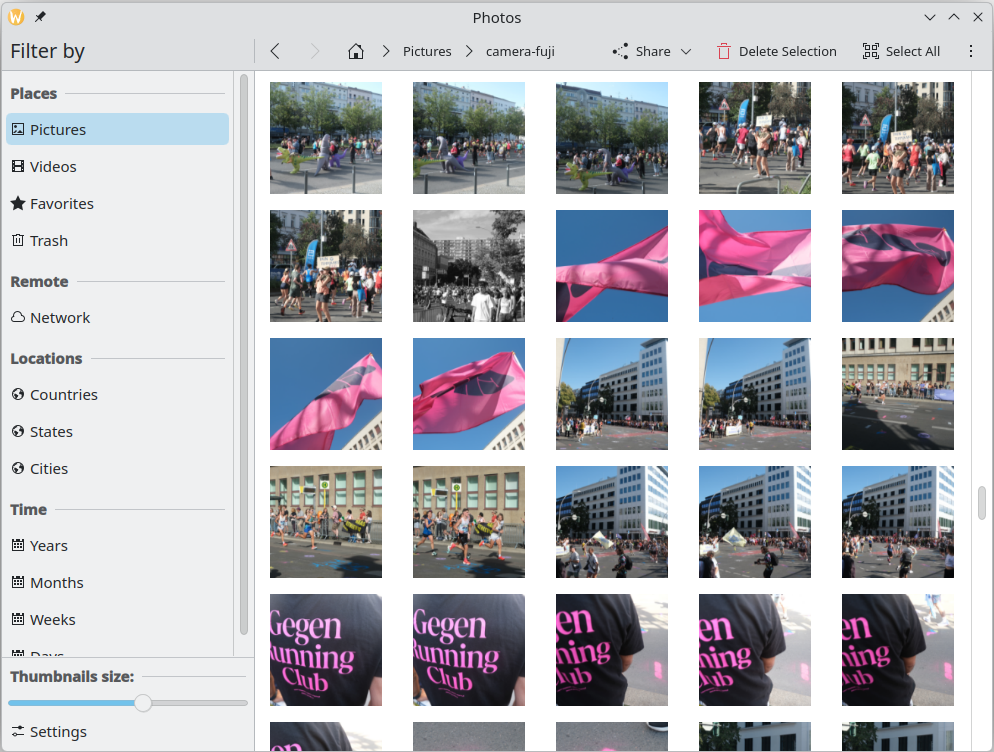
Task: Click the filled blue part of the size slider
Action: pyautogui.click(x=71, y=703)
